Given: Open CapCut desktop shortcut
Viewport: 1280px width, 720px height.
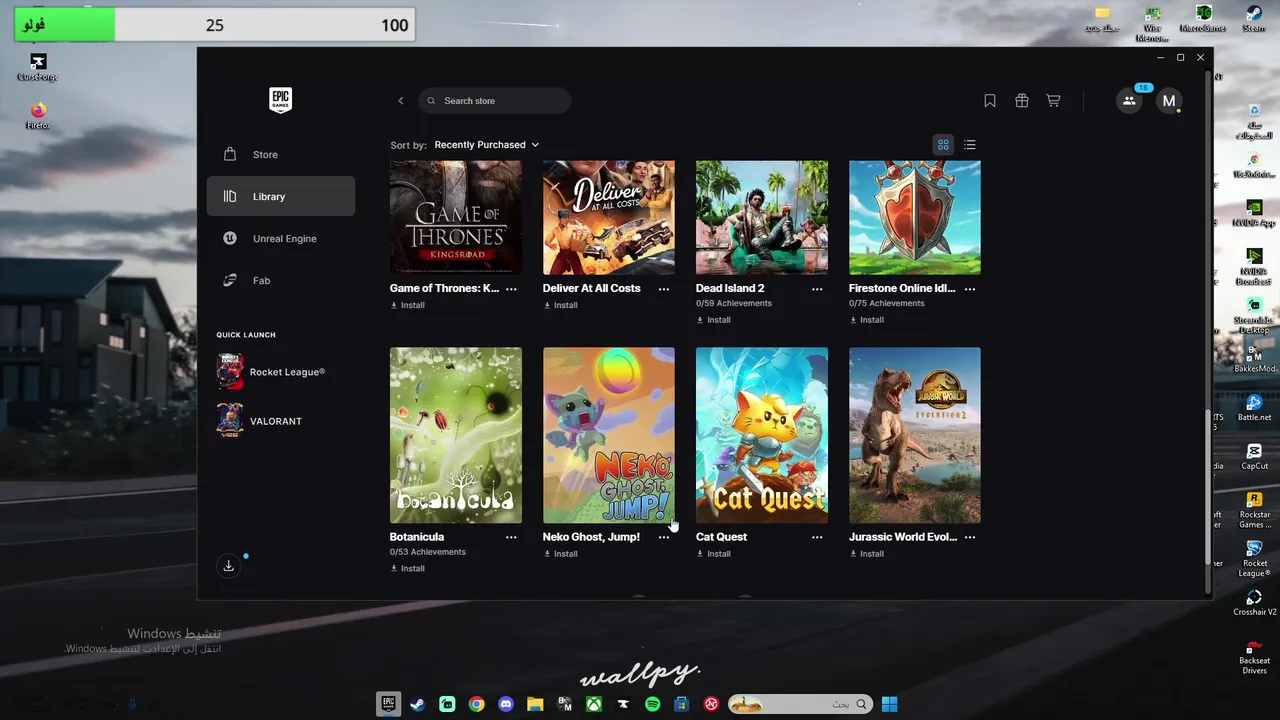Looking at the screenshot, I should coord(1254,457).
